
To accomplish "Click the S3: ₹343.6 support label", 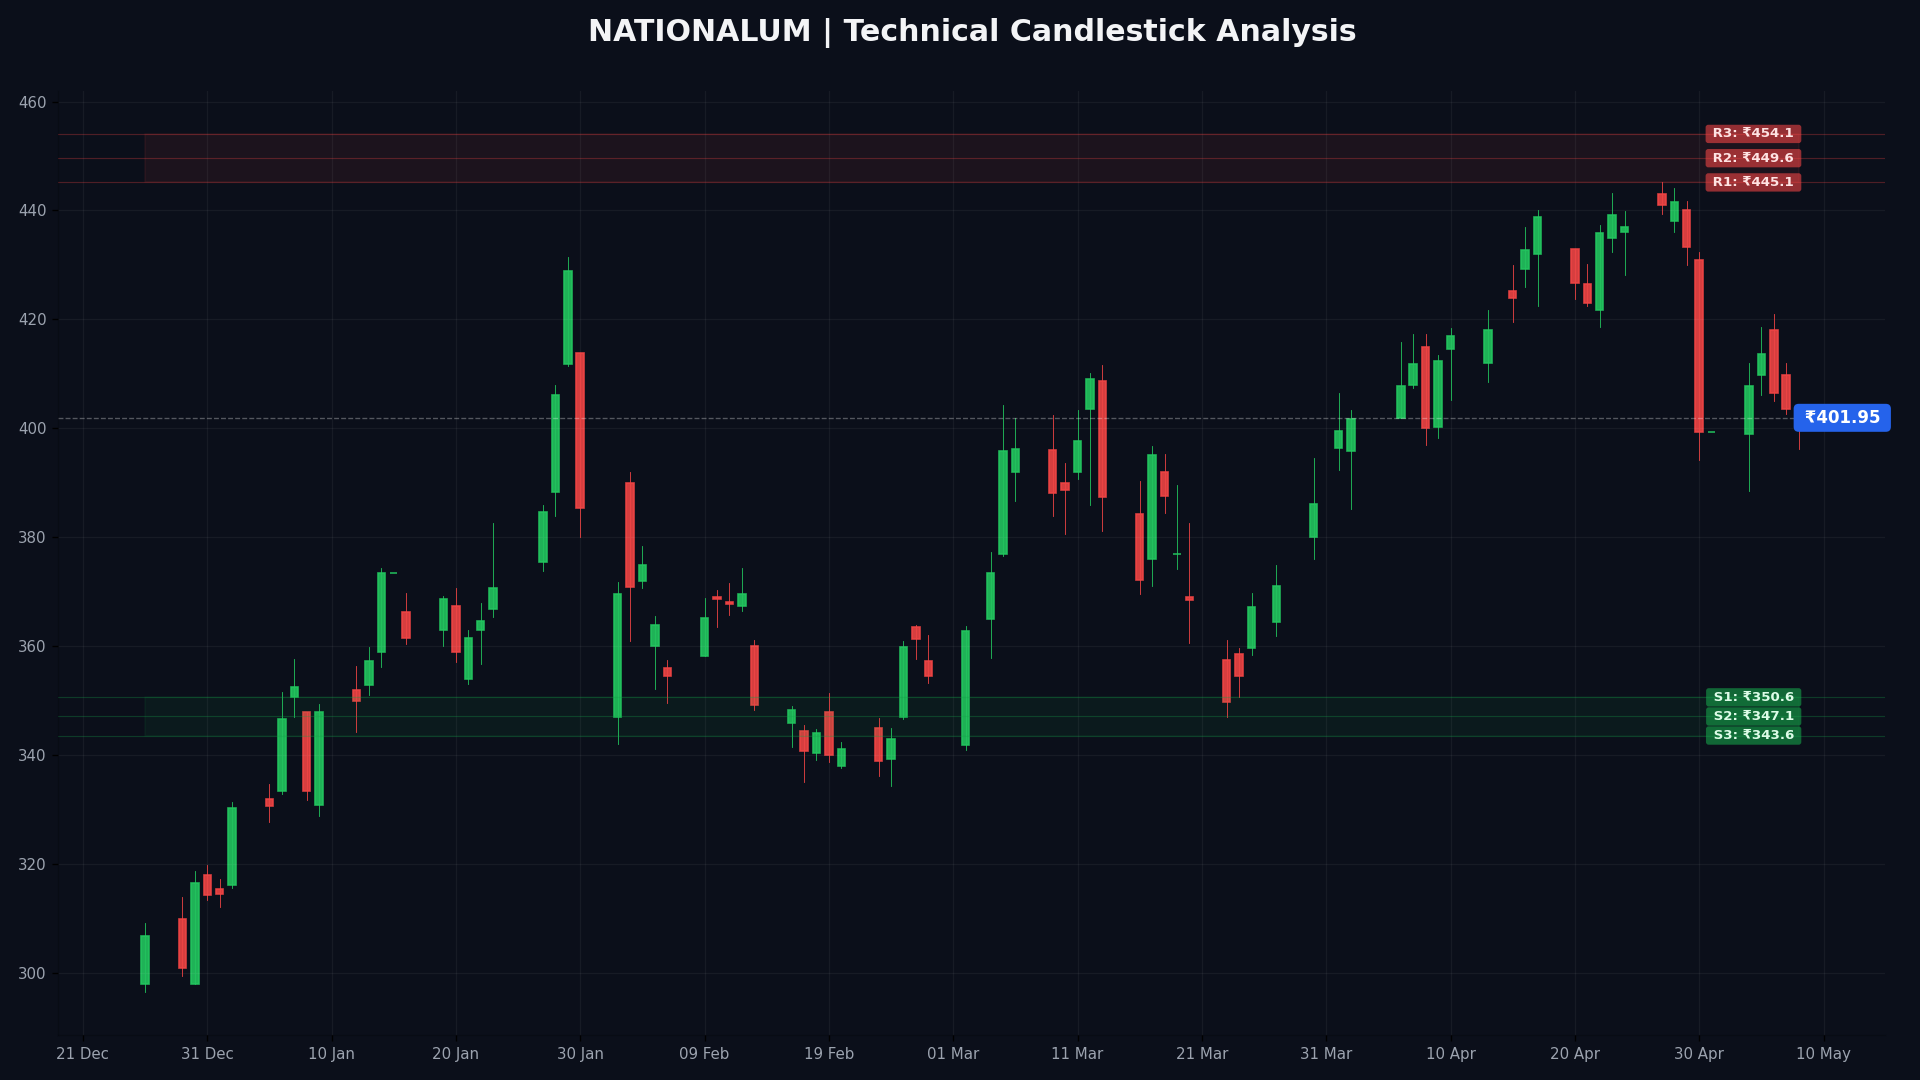I will click(1753, 735).
